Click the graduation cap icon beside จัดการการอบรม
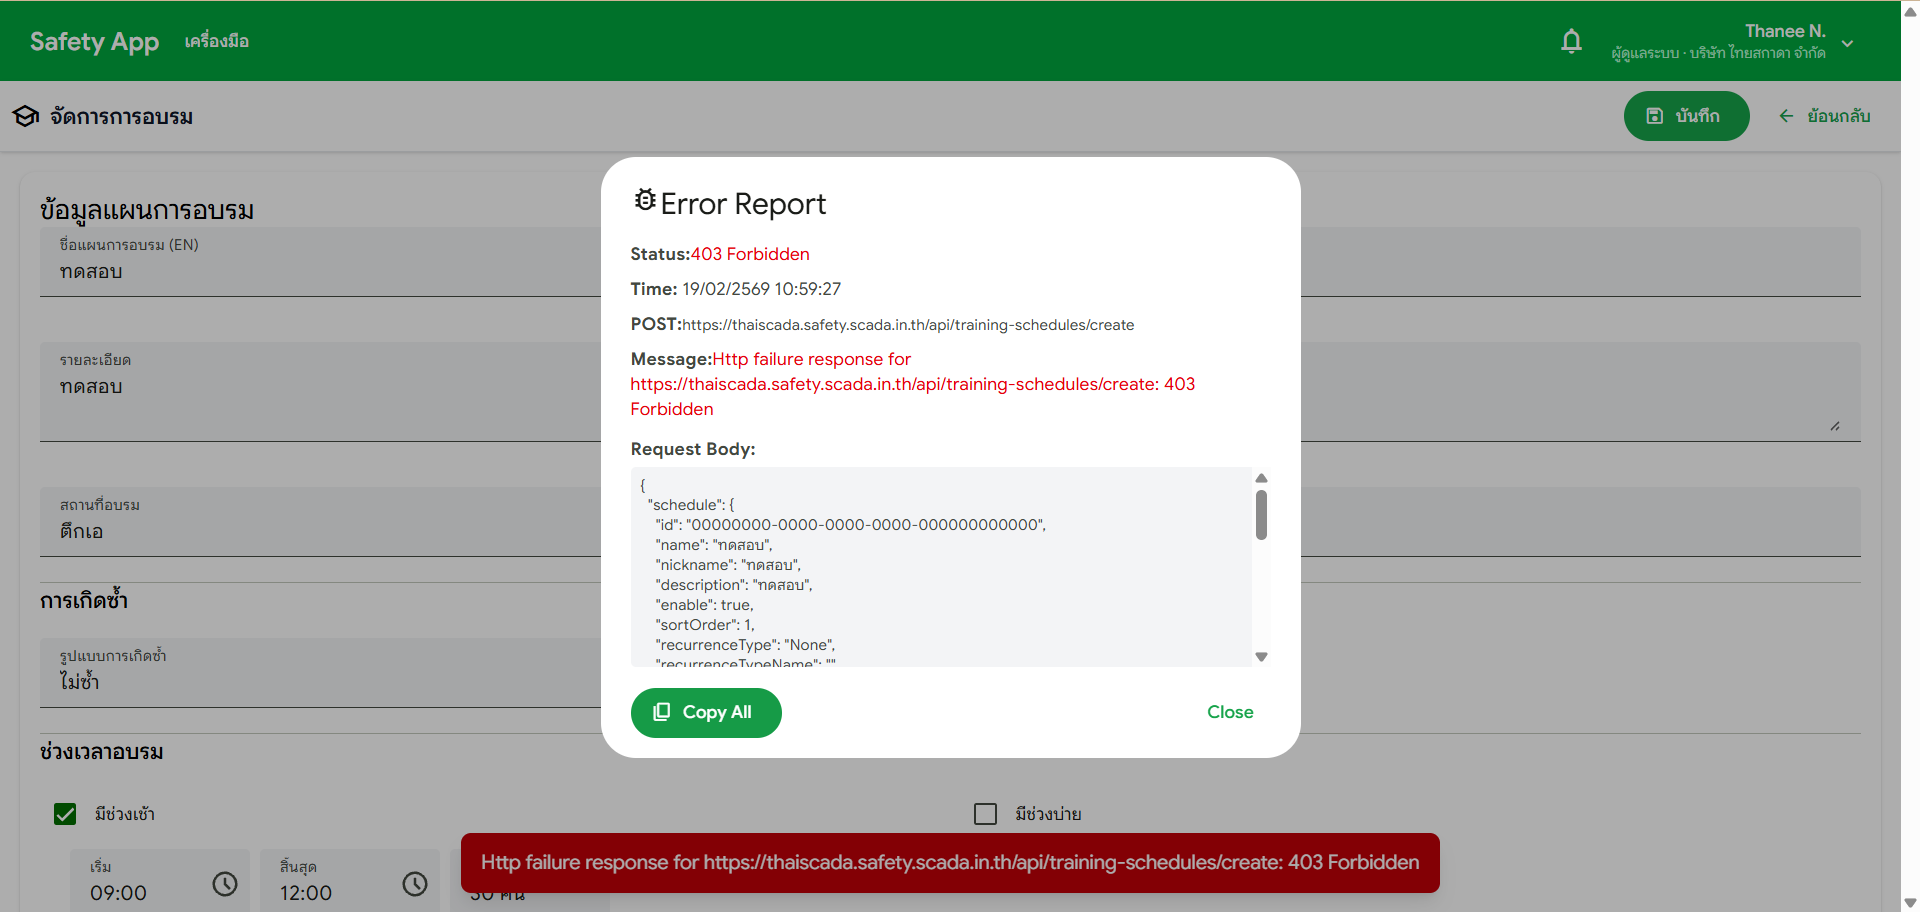1920x912 pixels. 25,115
